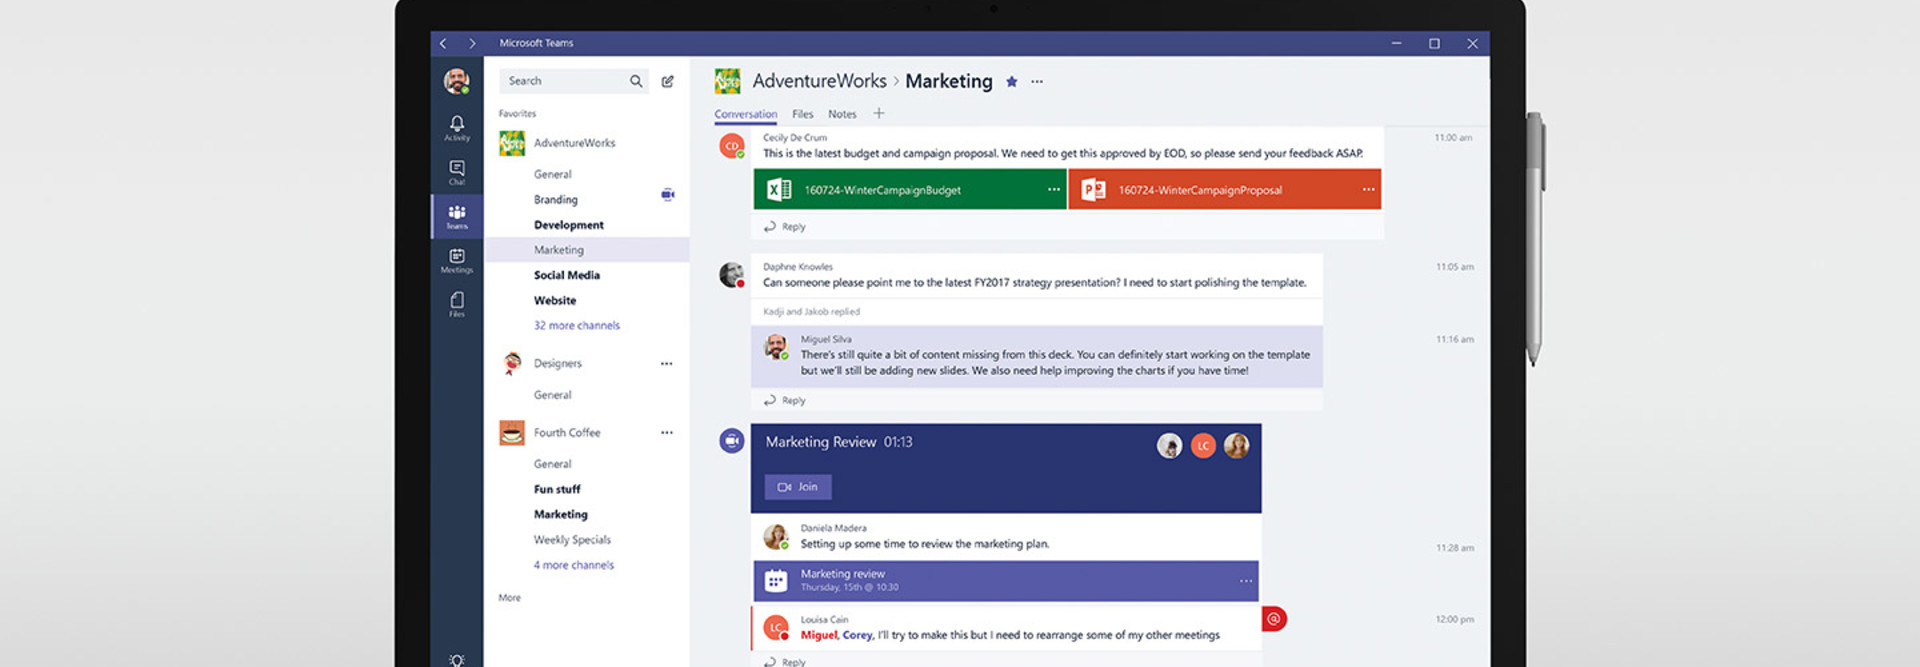
Task: Open the Fun stuff channel
Action: tap(557, 489)
